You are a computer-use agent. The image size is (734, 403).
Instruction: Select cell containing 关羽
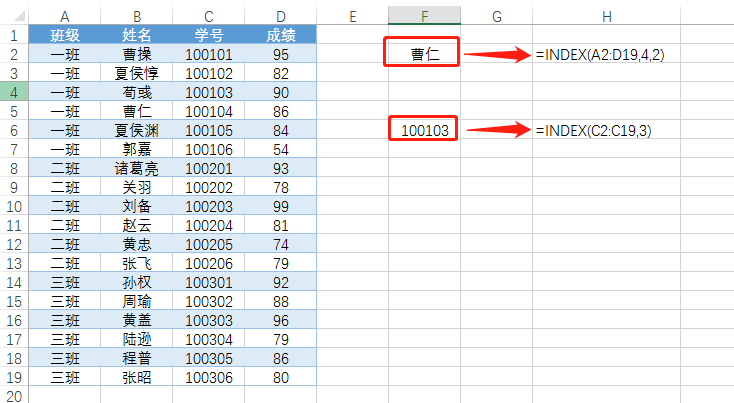137,187
